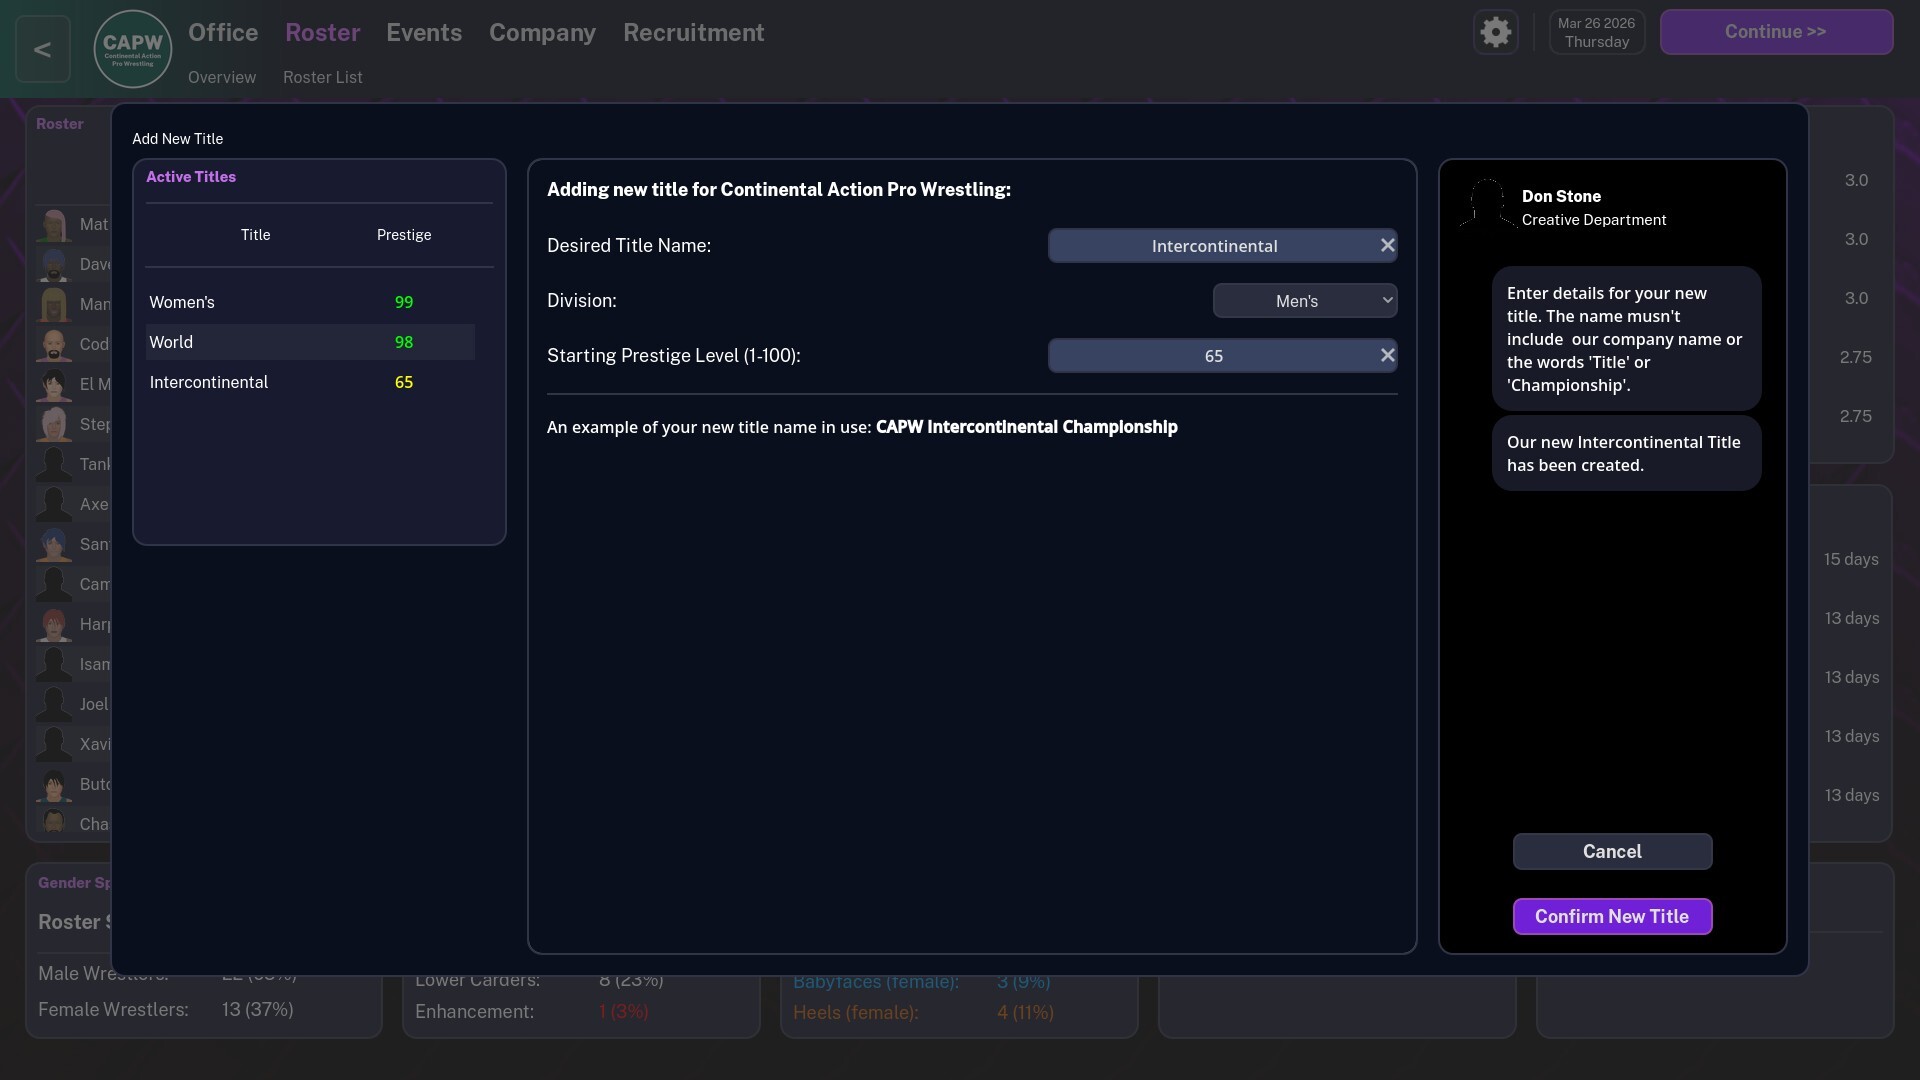This screenshot has width=1920, height=1080.
Task: Click the Heels (female) label
Action: click(855, 1012)
